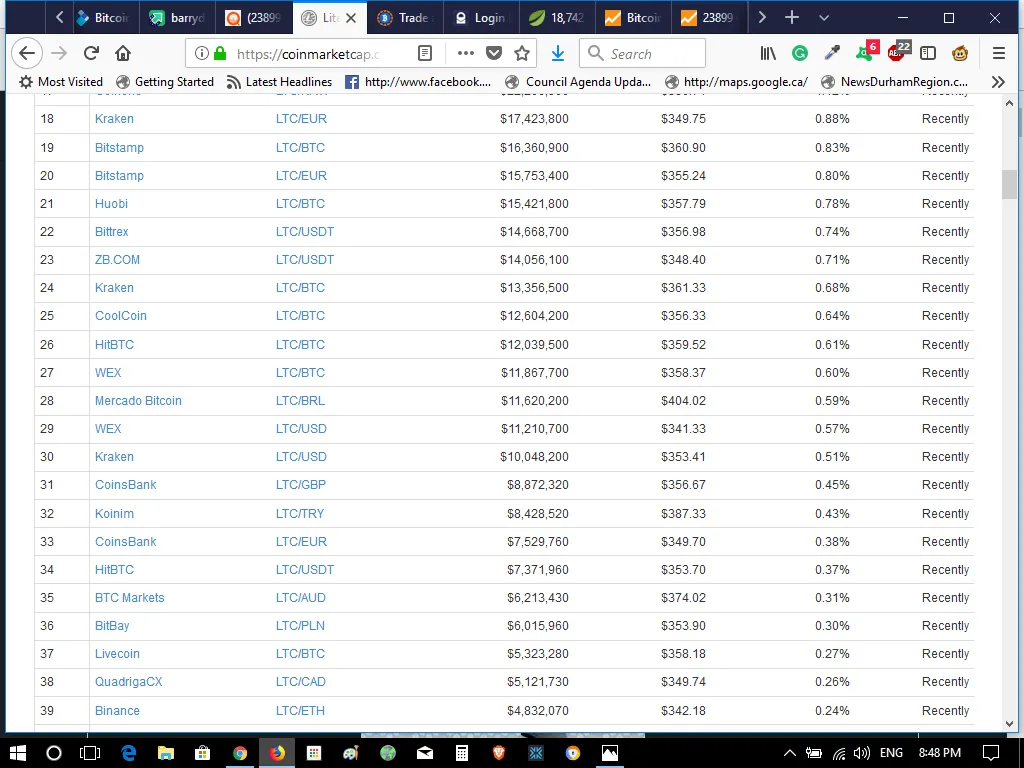Select volume $404.02 price cell

point(683,401)
